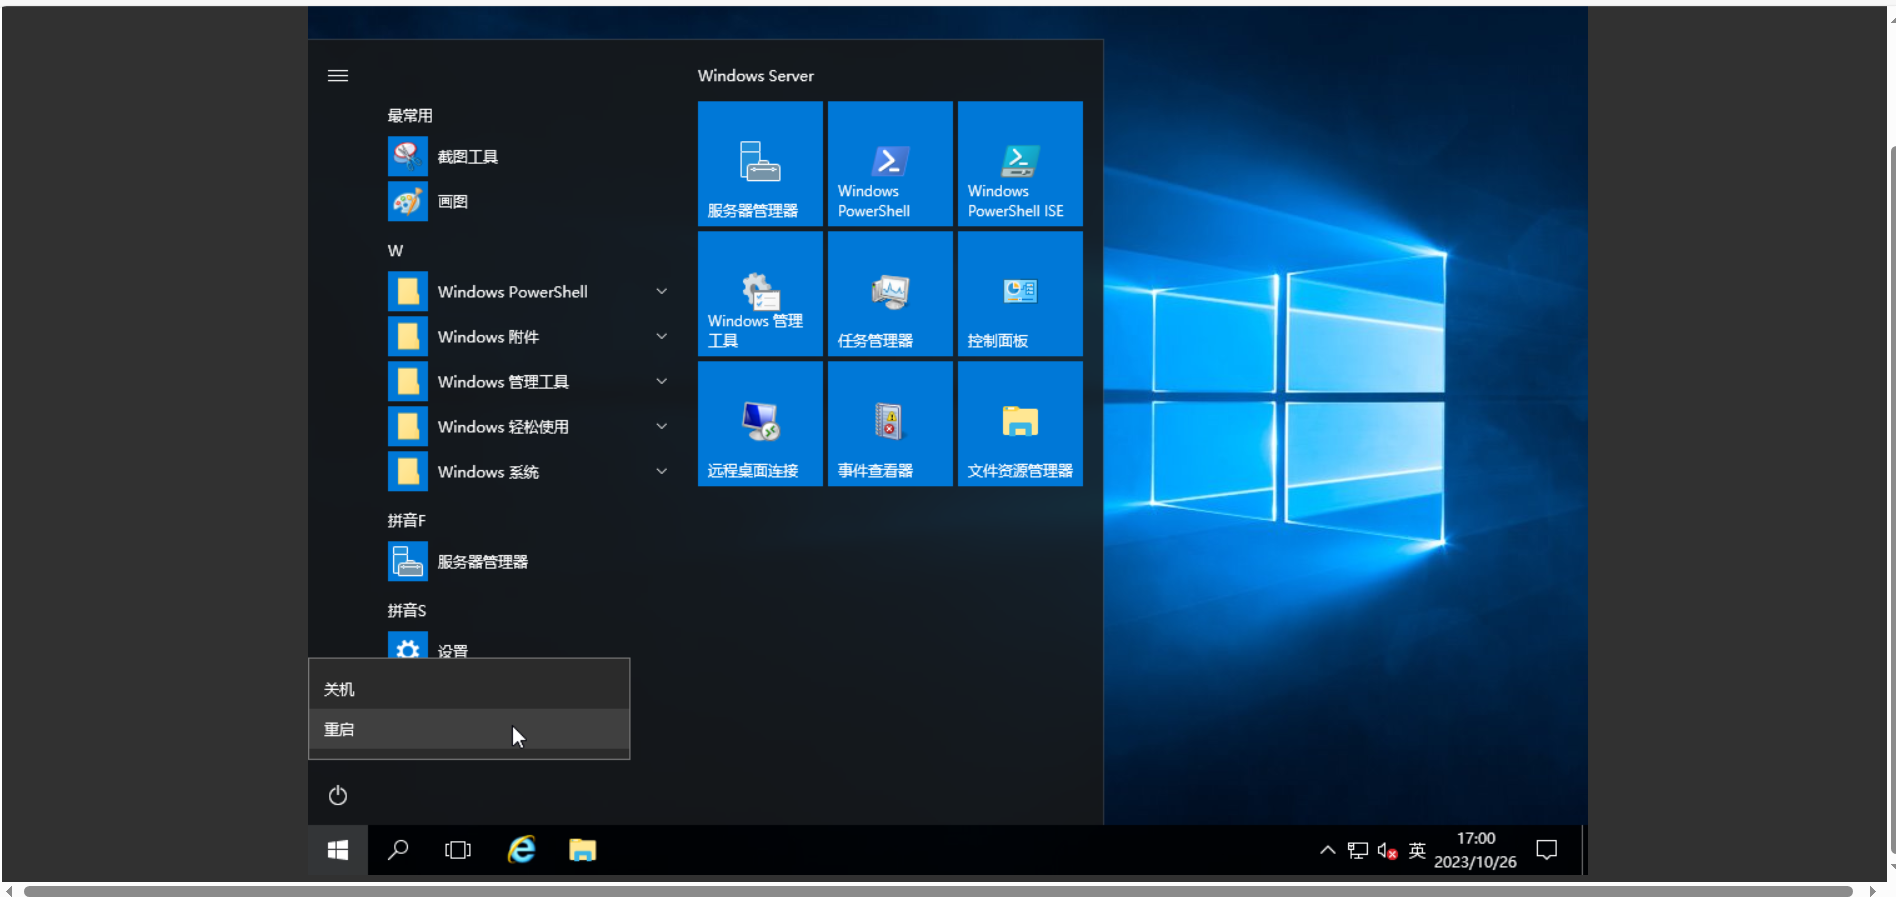Open the 远程桌面连接 tile
Image resolution: width=1896 pixels, height=897 pixels.
point(760,423)
